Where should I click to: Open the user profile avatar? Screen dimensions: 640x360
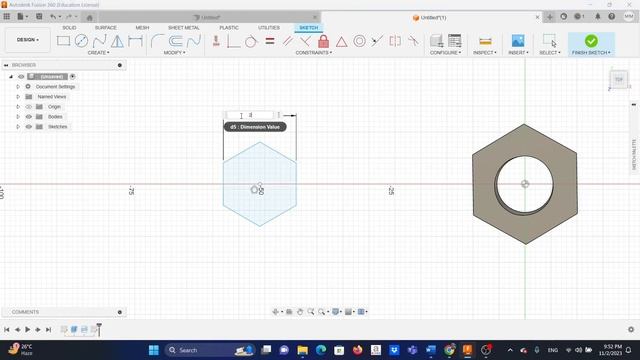point(629,16)
